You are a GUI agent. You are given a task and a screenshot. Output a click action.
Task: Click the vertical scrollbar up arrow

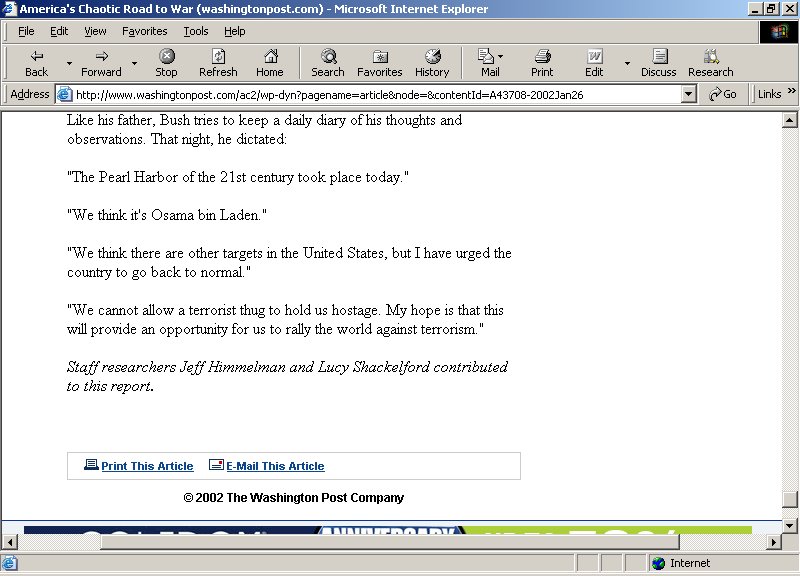[791, 119]
